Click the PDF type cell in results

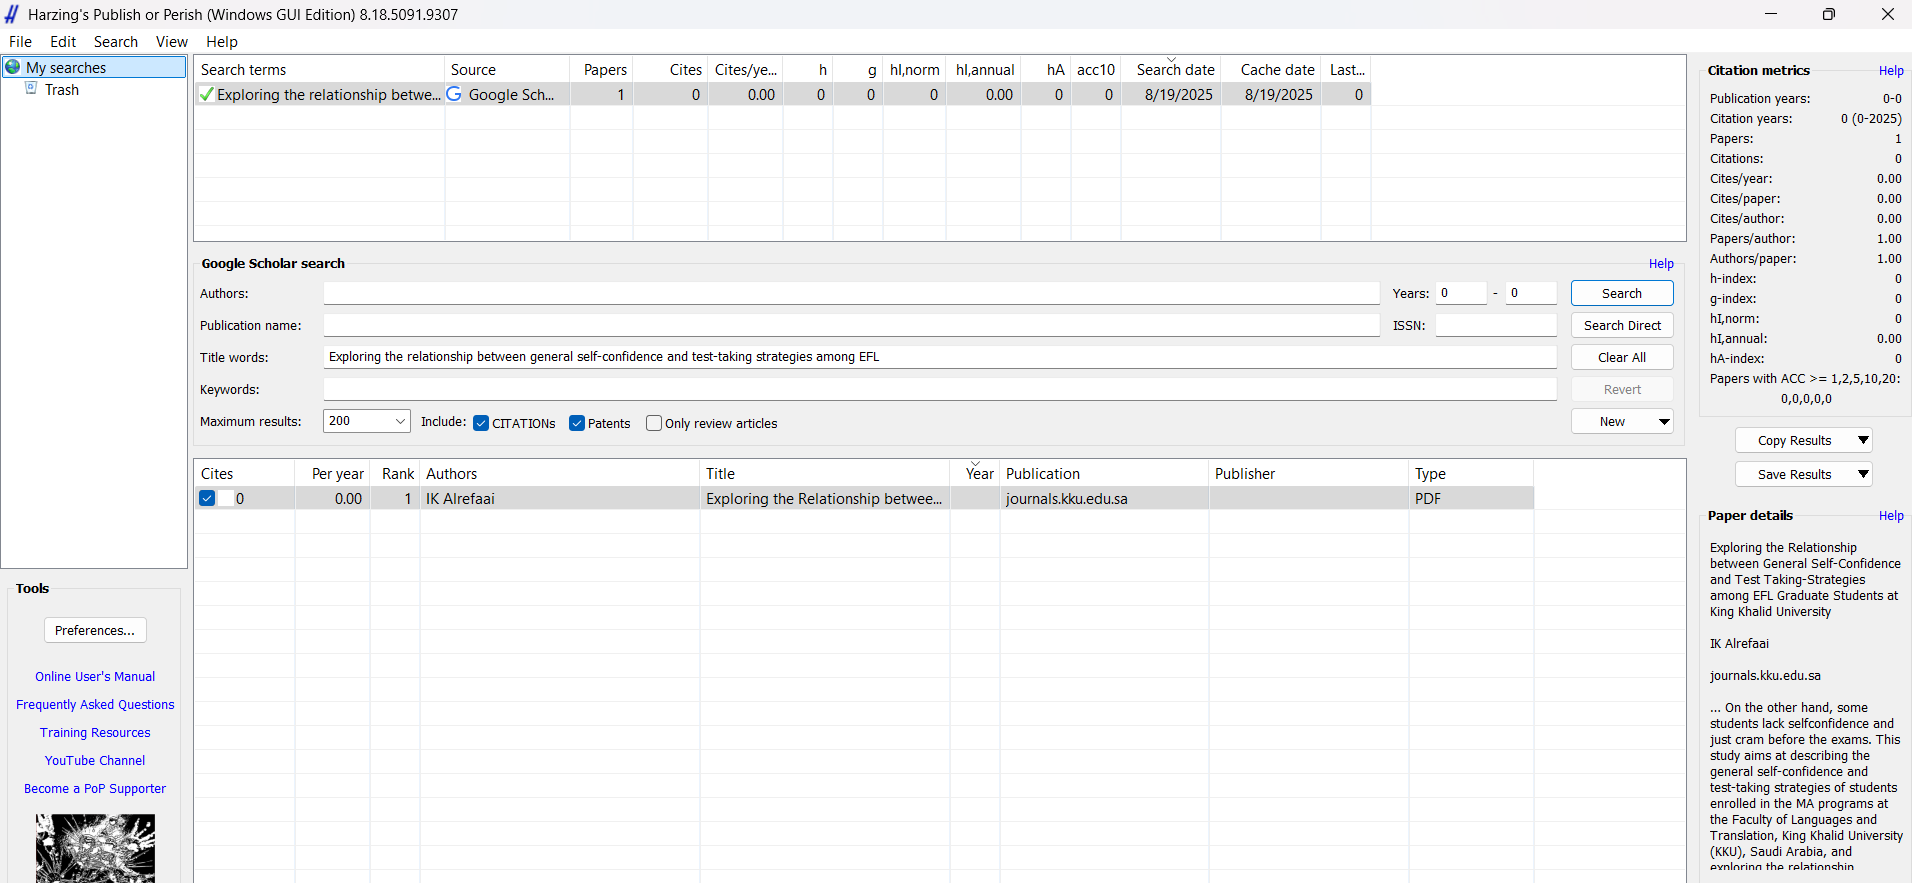pyautogui.click(x=1471, y=498)
